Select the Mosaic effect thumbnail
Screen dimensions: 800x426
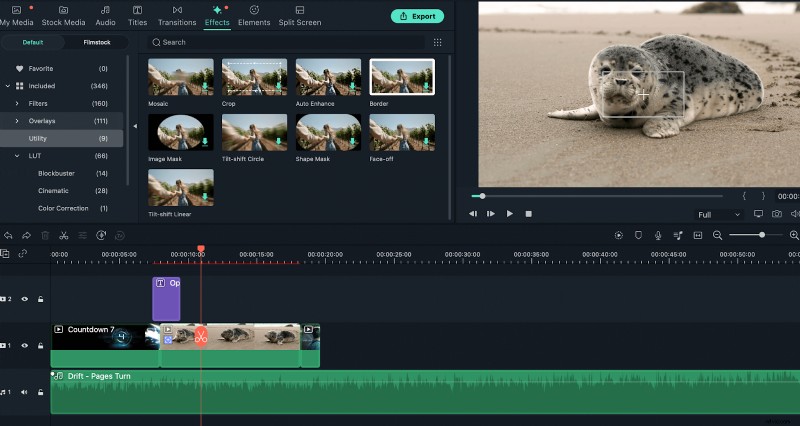click(x=181, y=77)
